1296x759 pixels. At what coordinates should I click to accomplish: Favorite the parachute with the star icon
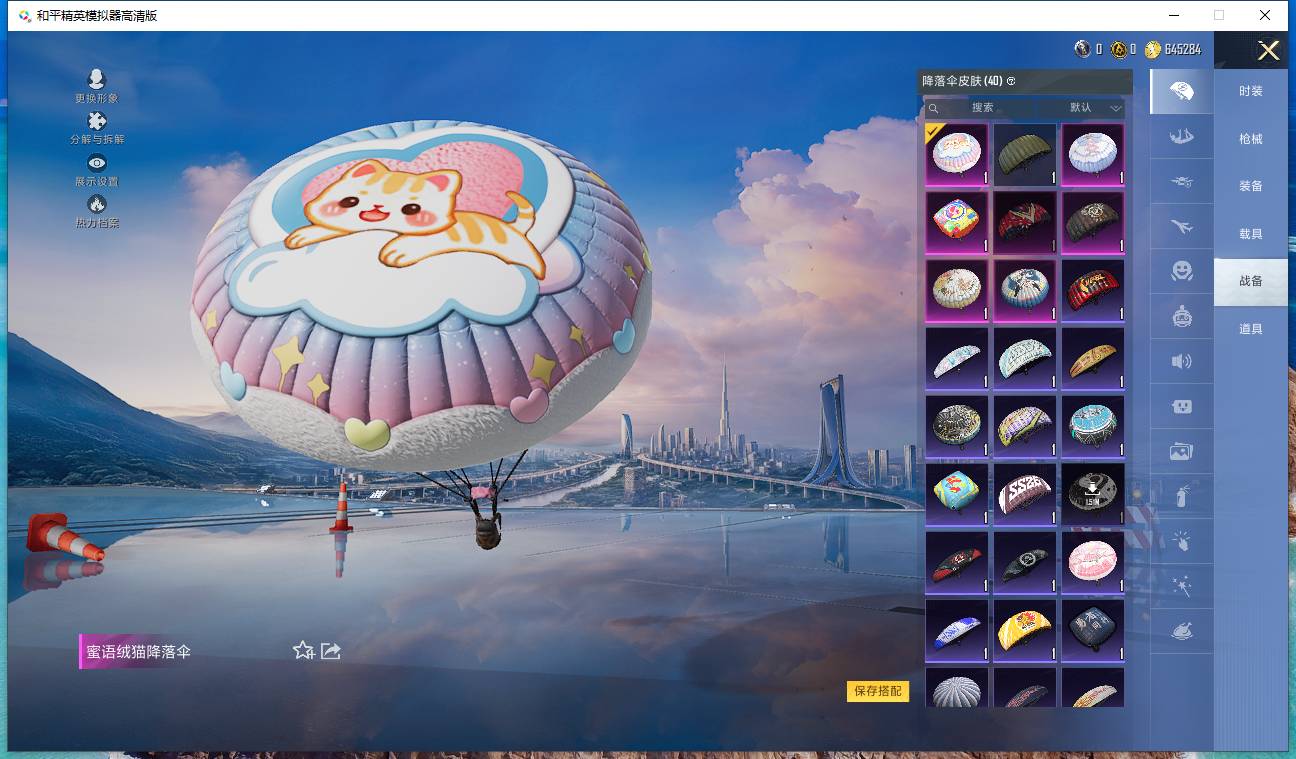(x=303, y=651)
